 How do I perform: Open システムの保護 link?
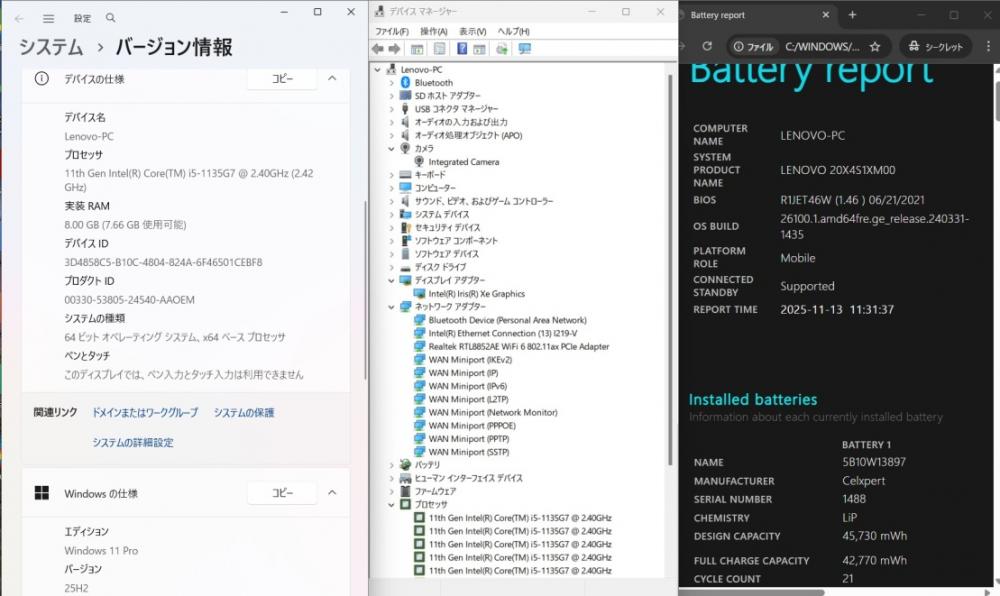[244, 412]
